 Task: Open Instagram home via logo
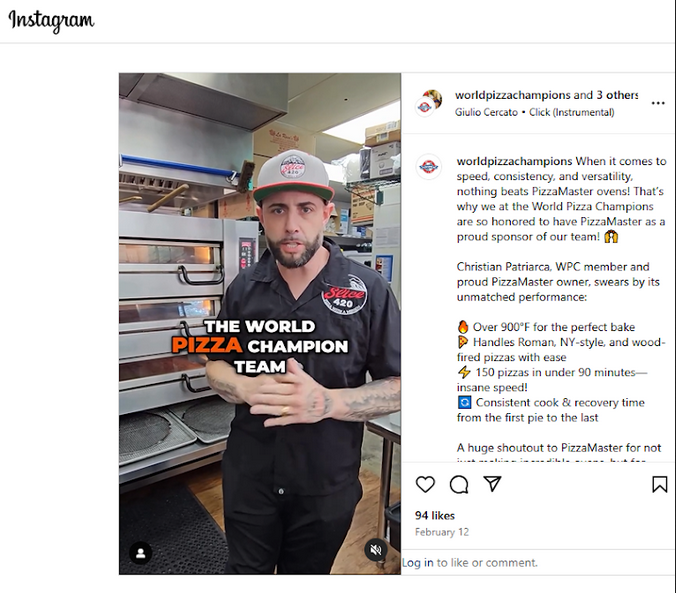click(51, 21)
